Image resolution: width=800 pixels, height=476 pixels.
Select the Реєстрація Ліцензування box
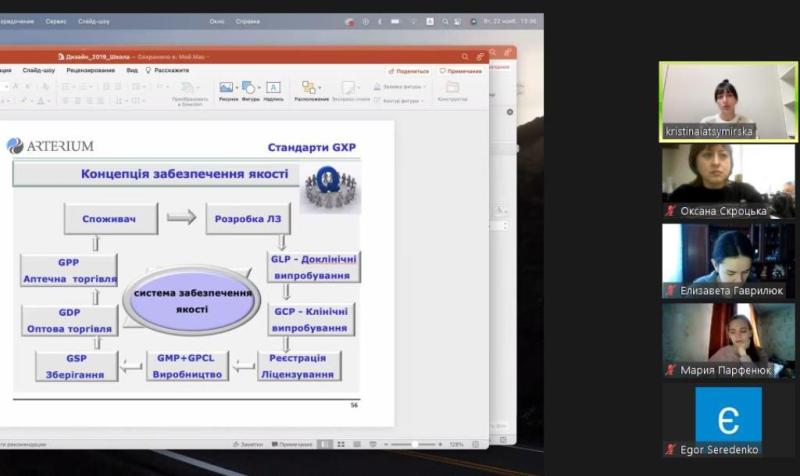click(298, 366)
